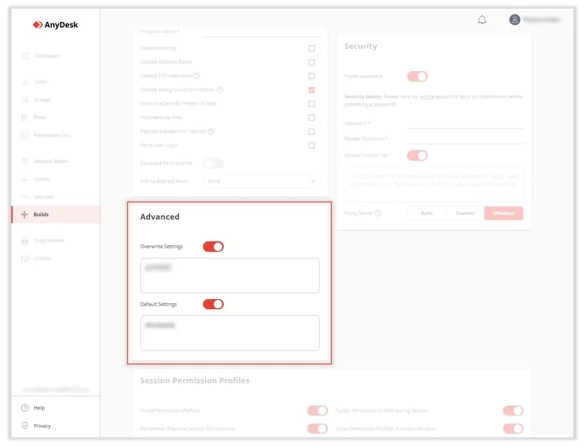Select the Disabled proxy server option

click(504, 213)
